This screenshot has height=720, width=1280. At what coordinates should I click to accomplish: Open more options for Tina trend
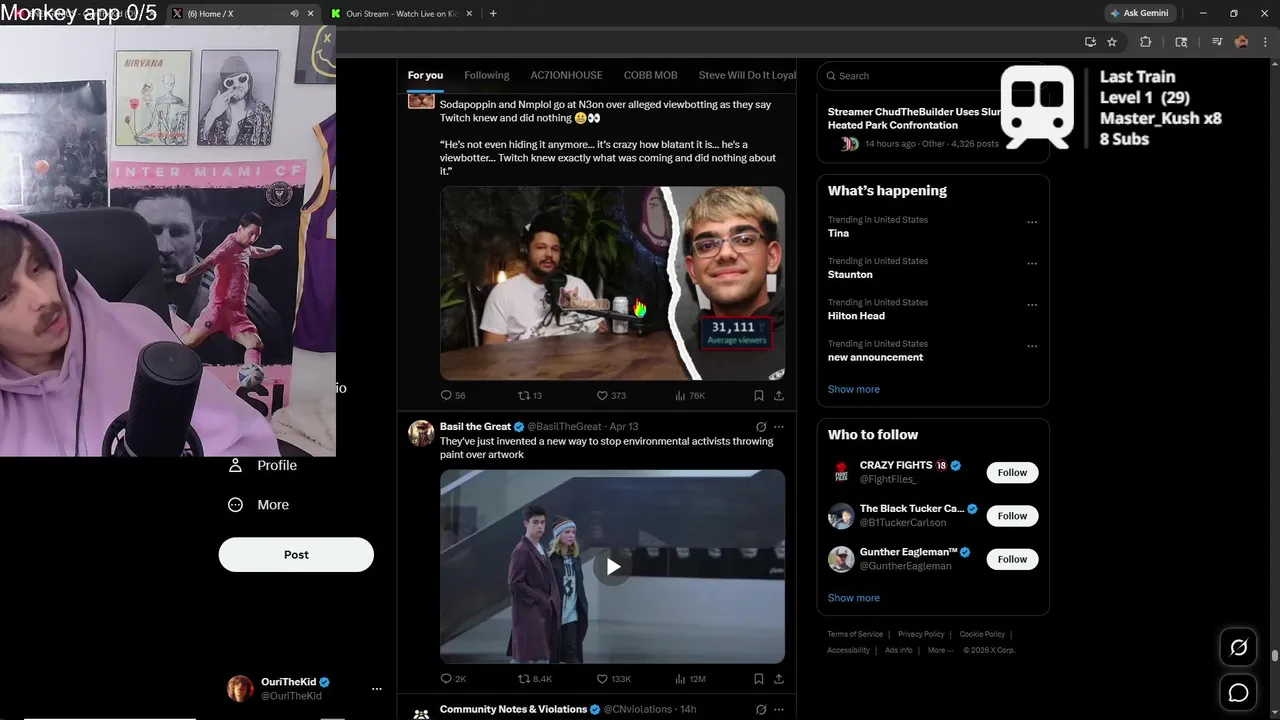point(1032,223)
